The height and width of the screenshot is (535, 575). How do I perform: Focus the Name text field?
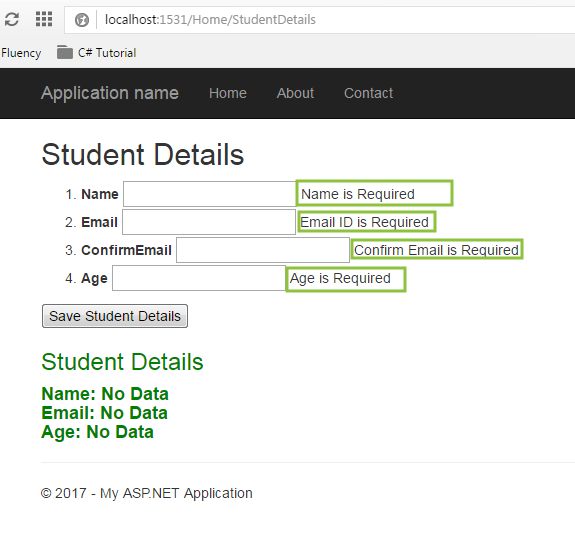(x=210, y=194)
